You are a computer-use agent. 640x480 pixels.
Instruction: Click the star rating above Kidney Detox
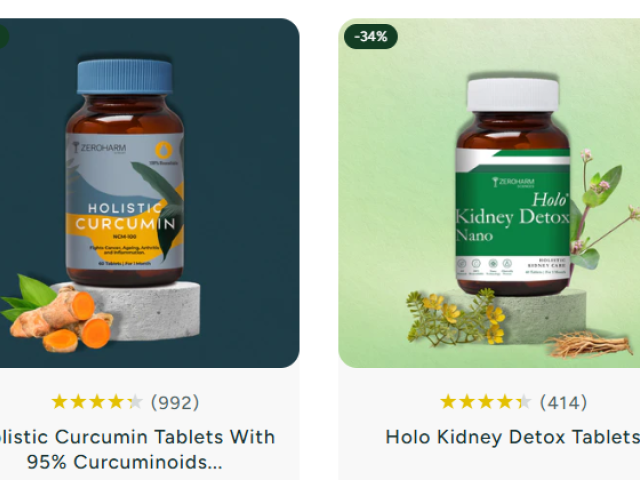(486, 402)
